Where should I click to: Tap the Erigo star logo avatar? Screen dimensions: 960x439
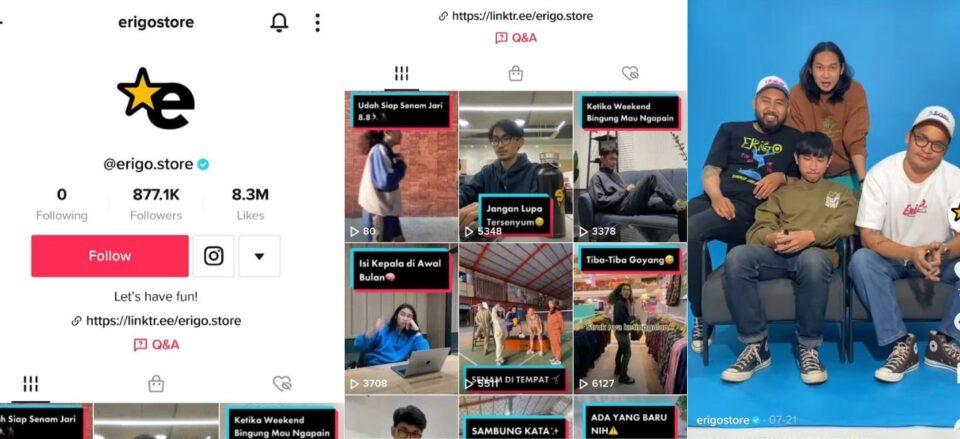pos(156,98)
